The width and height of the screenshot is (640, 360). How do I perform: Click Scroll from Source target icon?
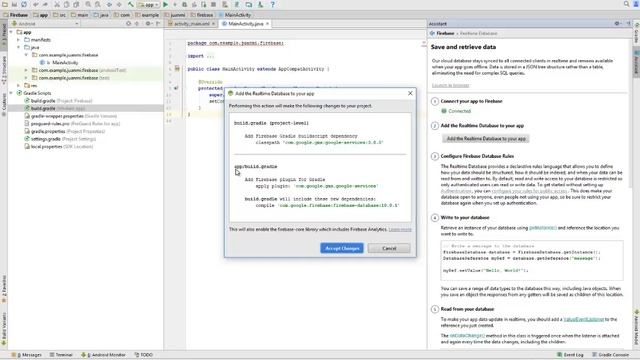tap(129, 24)
